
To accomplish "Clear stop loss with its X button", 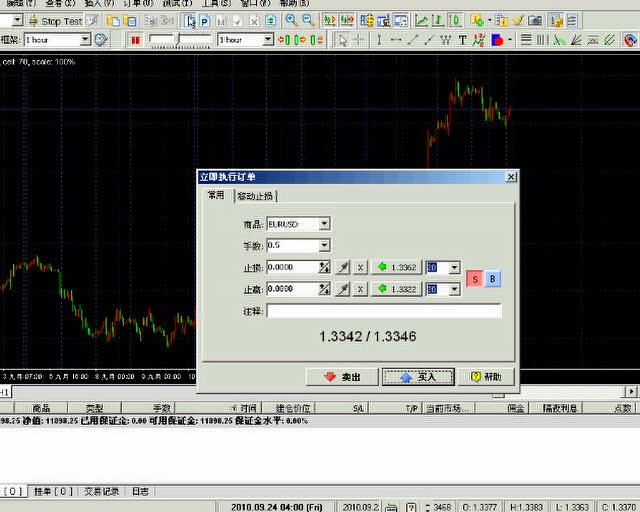I will pos(360,267).
